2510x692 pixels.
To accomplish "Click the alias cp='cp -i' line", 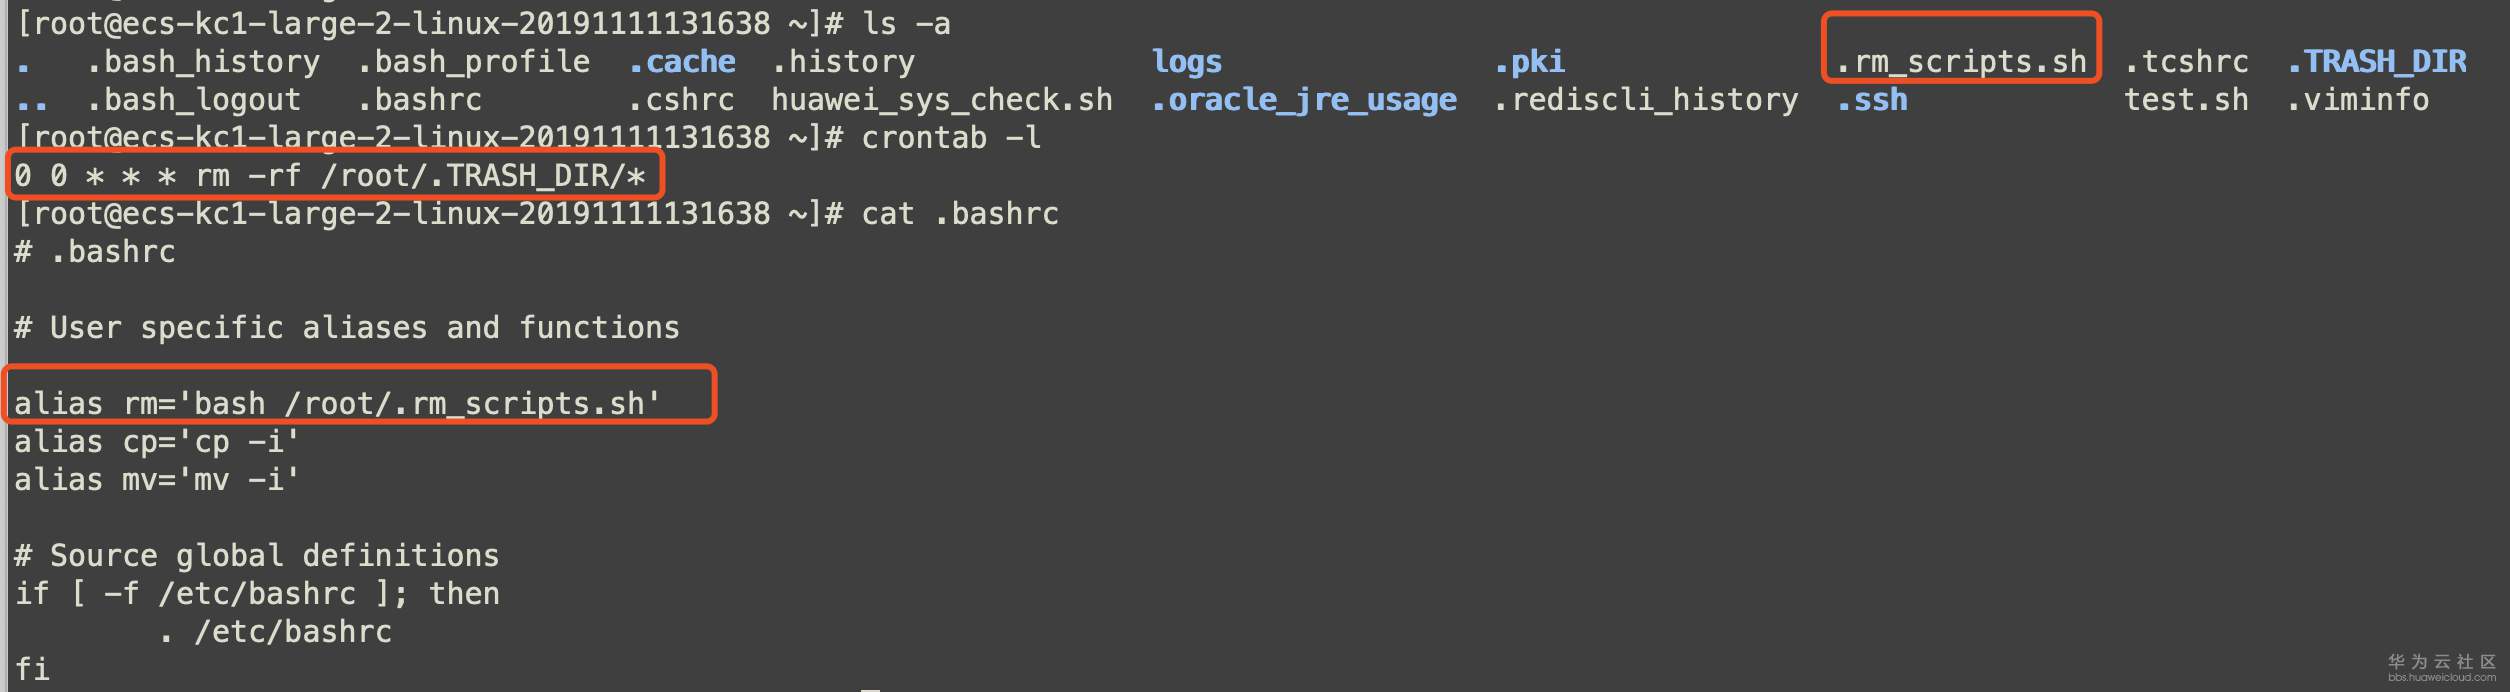I will [156, 442].
